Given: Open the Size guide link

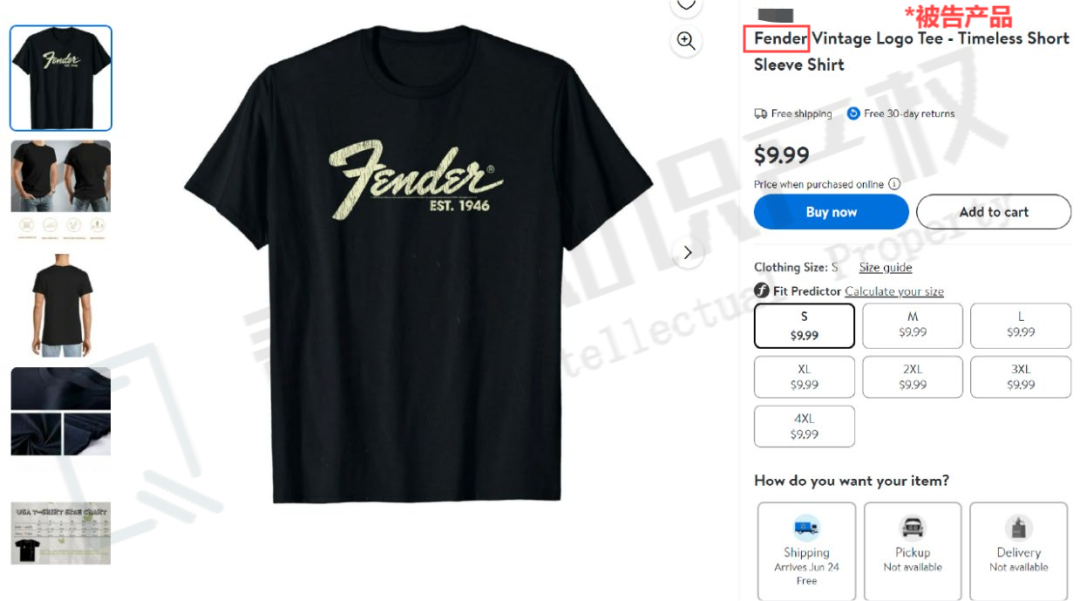Looking at the screenshot, I should coord(885,267).
